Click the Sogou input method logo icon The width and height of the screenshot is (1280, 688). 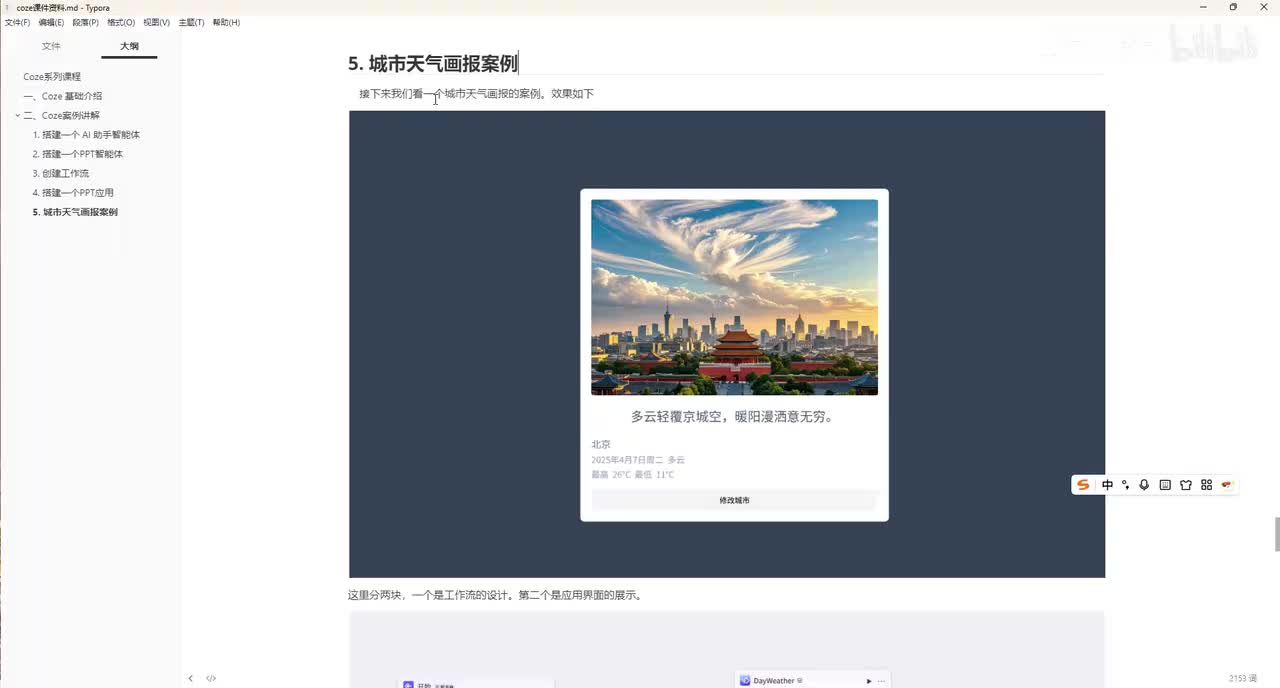click(1083, 485)
